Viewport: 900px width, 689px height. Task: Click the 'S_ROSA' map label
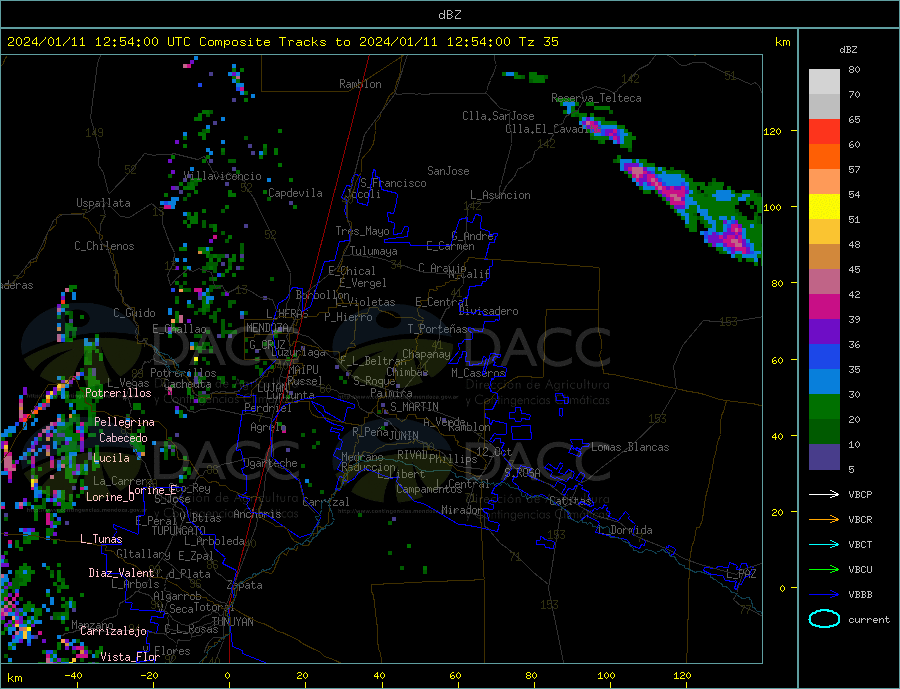(522, 473)
